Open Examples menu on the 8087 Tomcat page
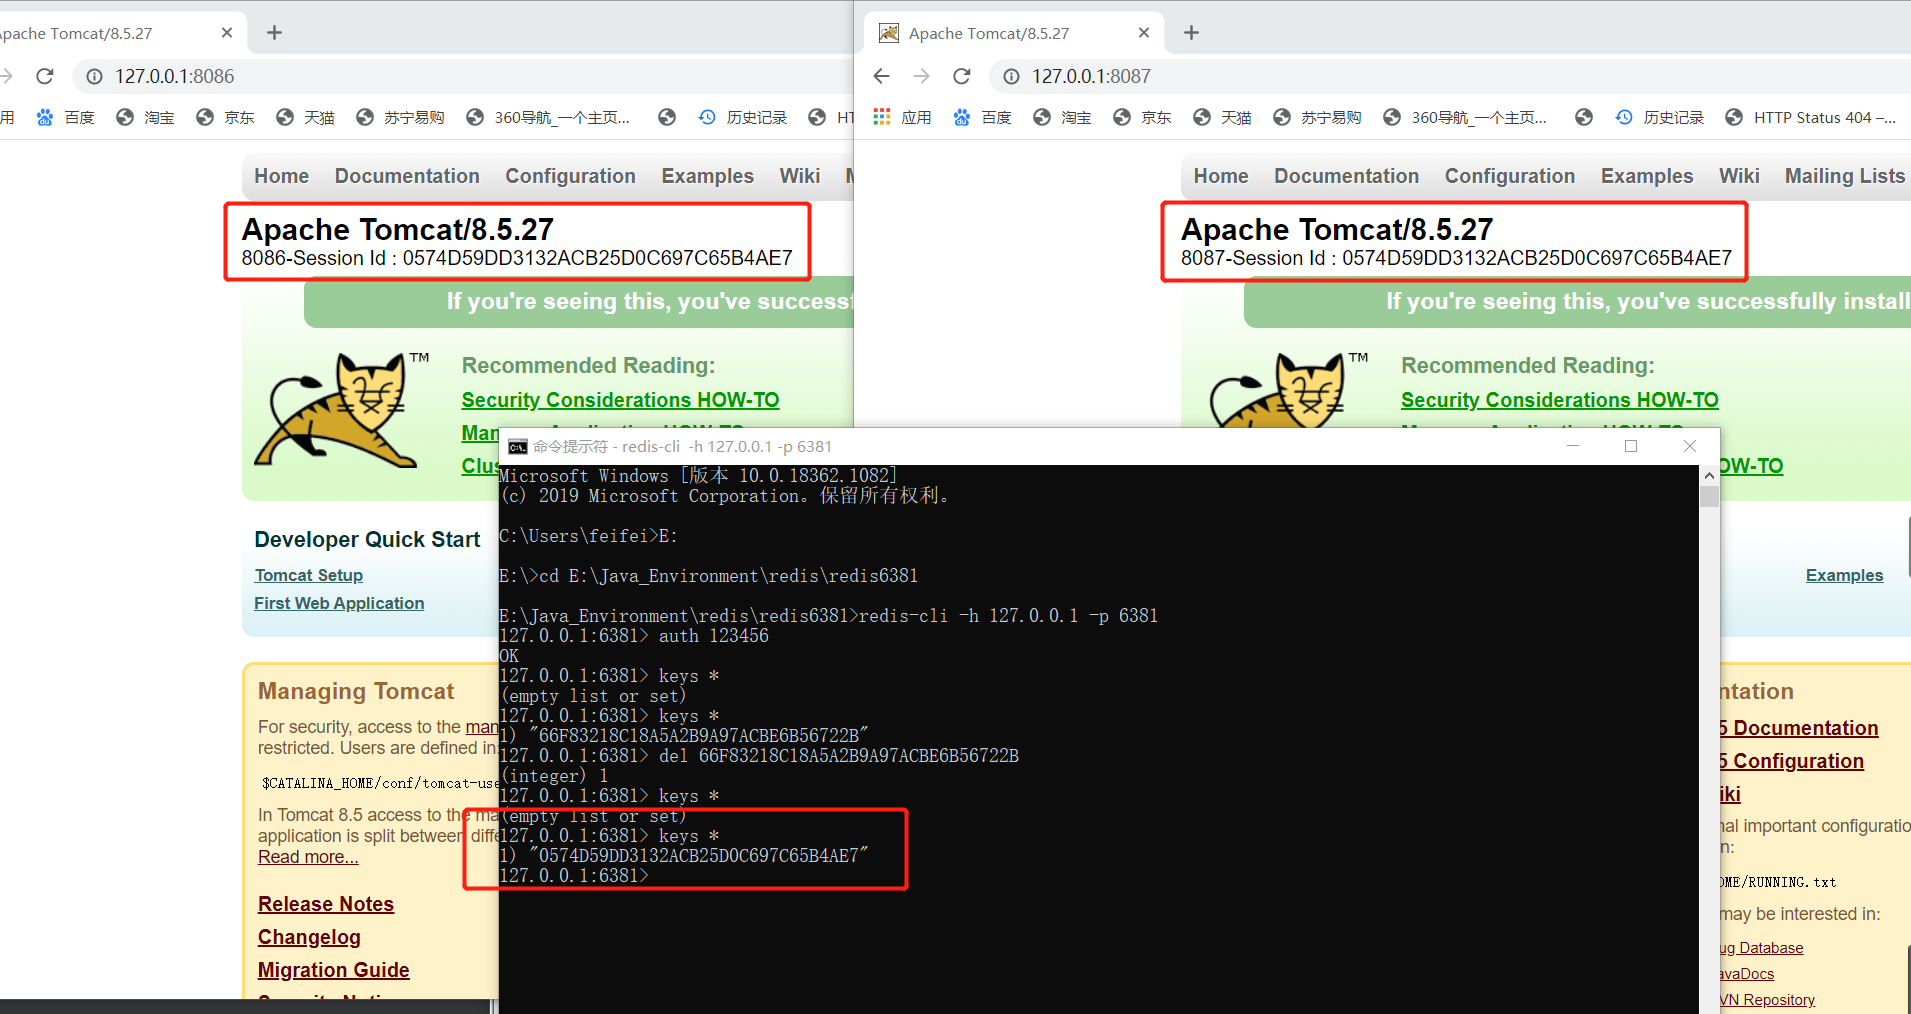 click(x=1647, y=176)
